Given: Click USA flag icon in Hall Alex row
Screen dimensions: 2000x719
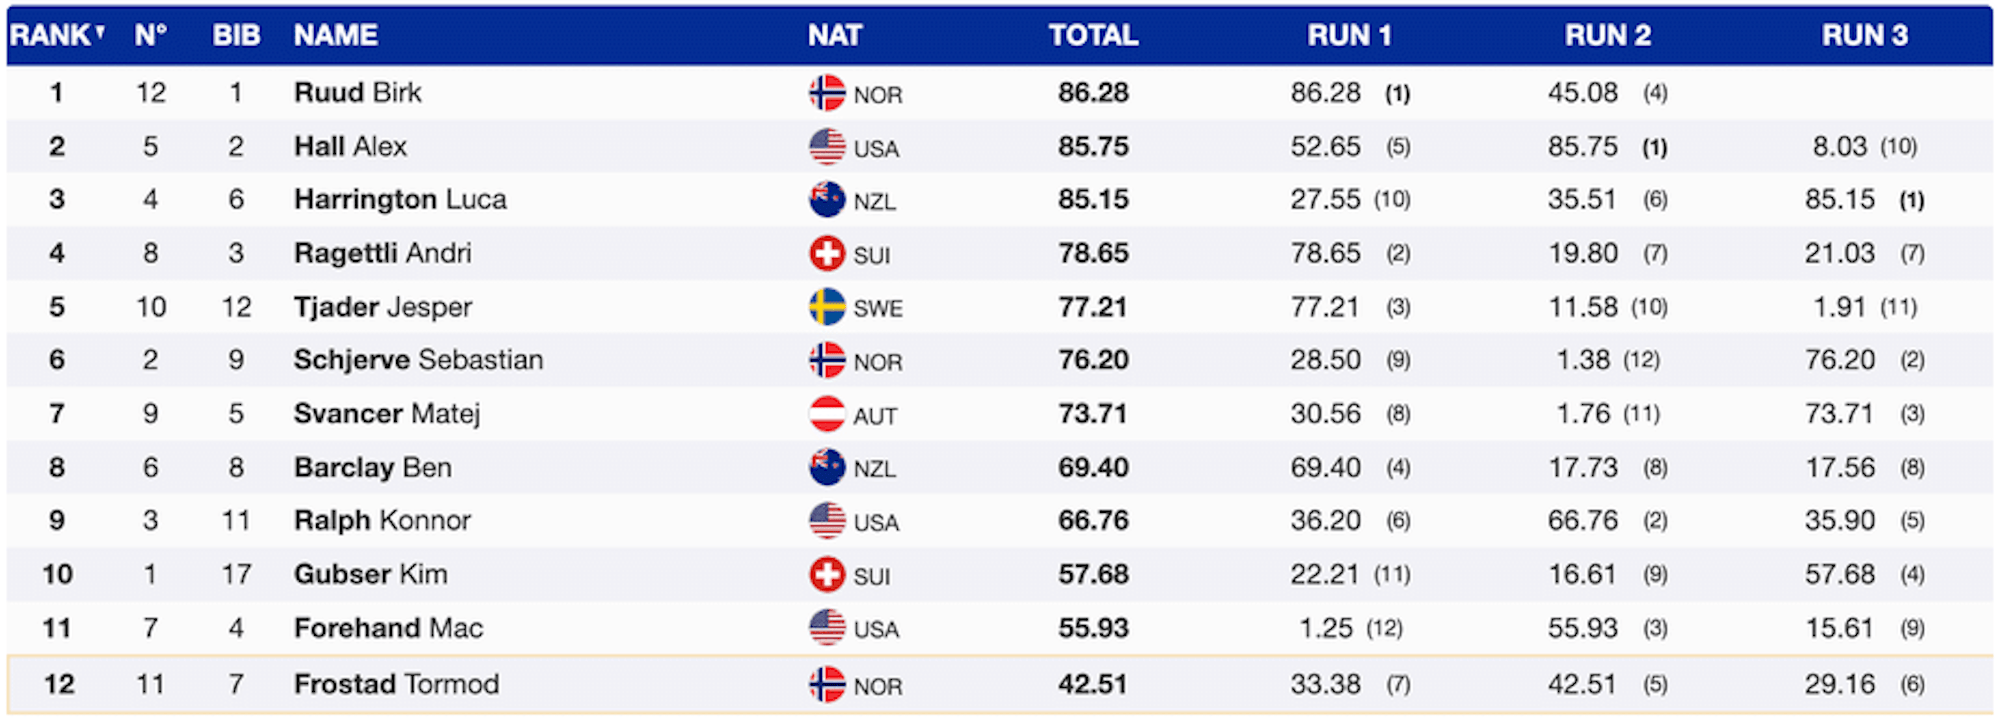Looking at the screenshot, I should point(826,147).
